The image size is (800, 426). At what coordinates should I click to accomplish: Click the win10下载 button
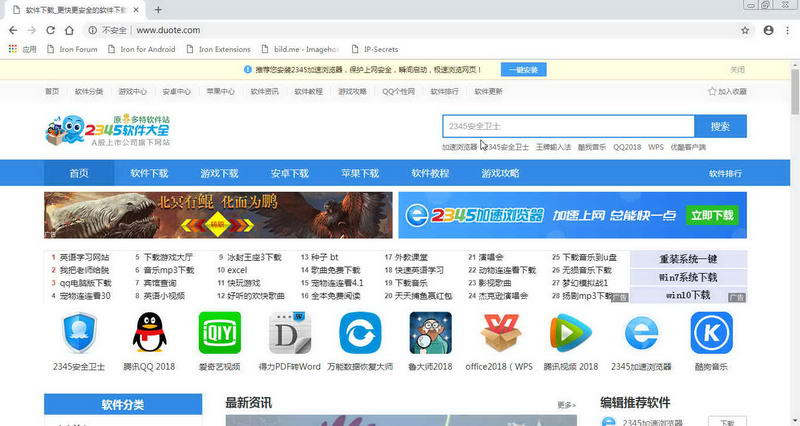tap(688, 295)
